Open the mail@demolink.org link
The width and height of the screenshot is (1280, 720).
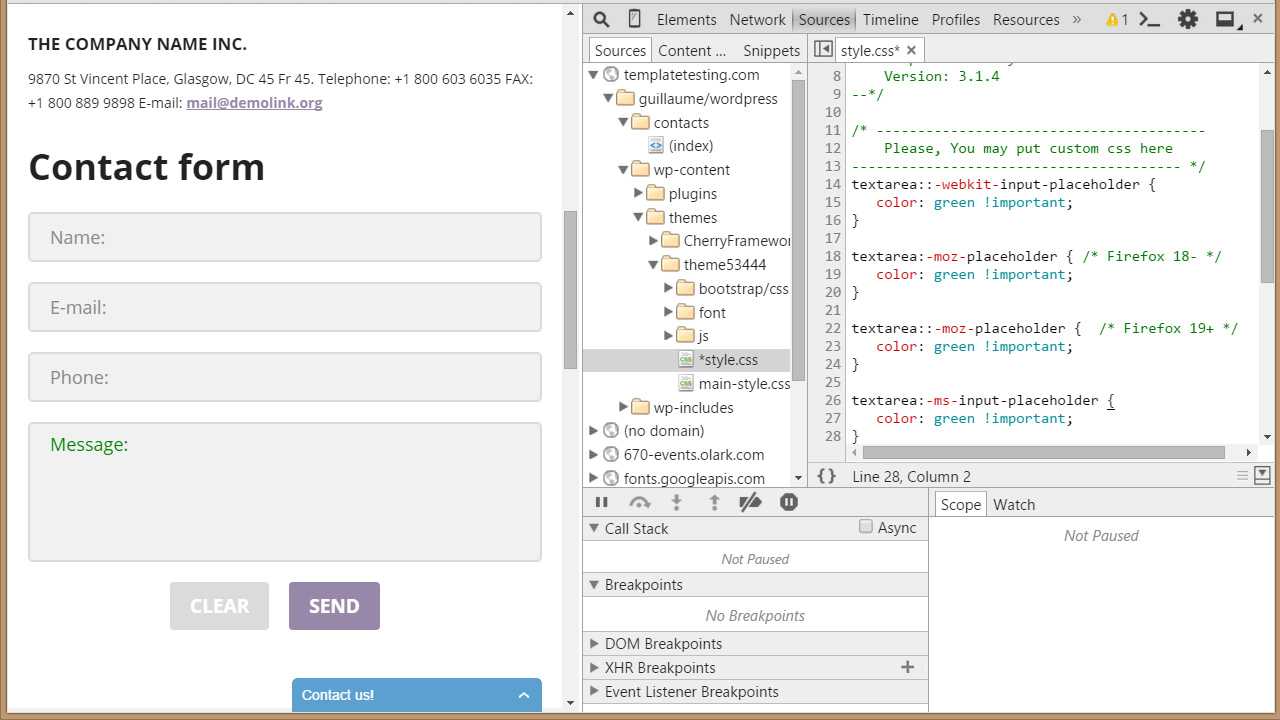tap(254, 102)
